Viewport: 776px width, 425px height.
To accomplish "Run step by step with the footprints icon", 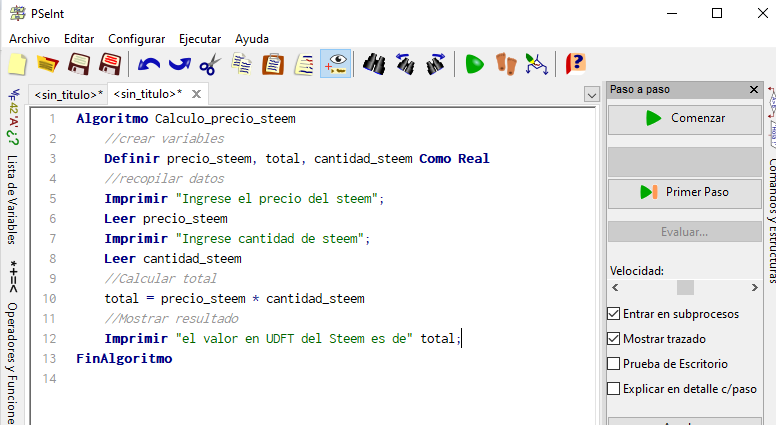I will (x=506, y=64).
